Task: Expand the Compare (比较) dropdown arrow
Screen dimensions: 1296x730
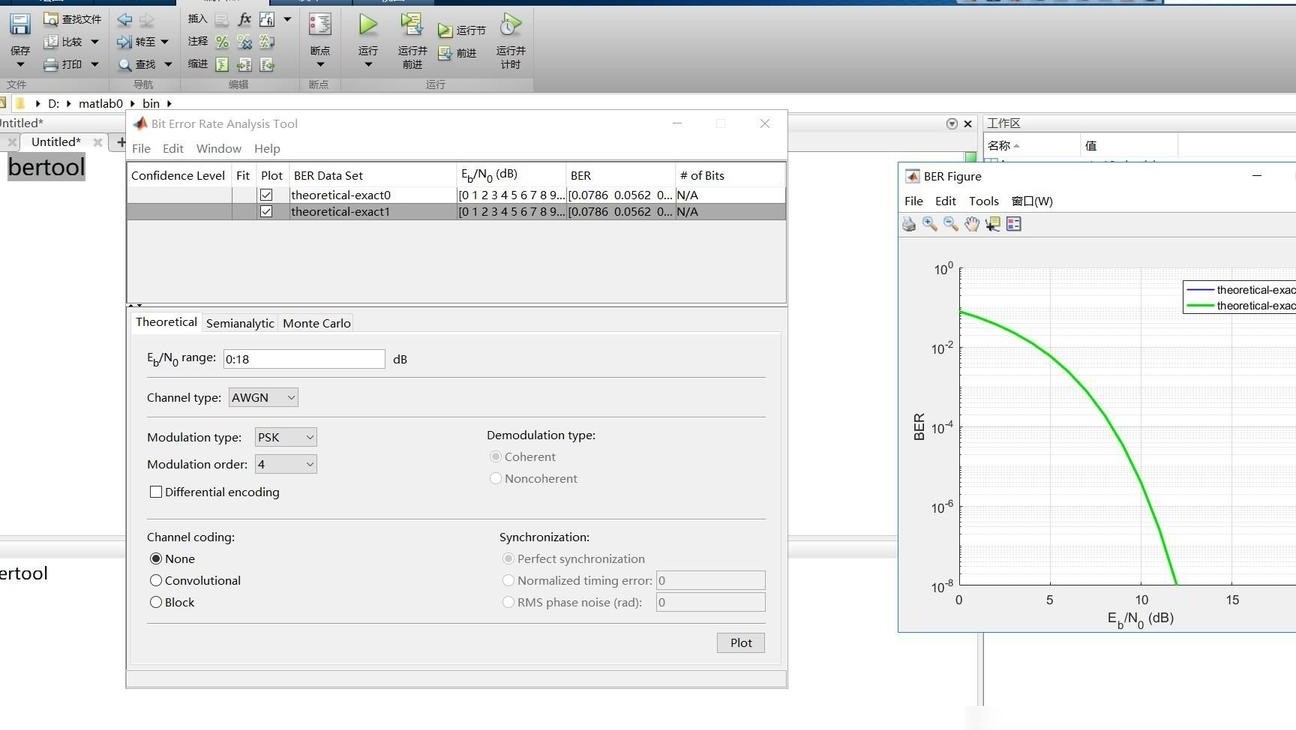Action: 95,42
